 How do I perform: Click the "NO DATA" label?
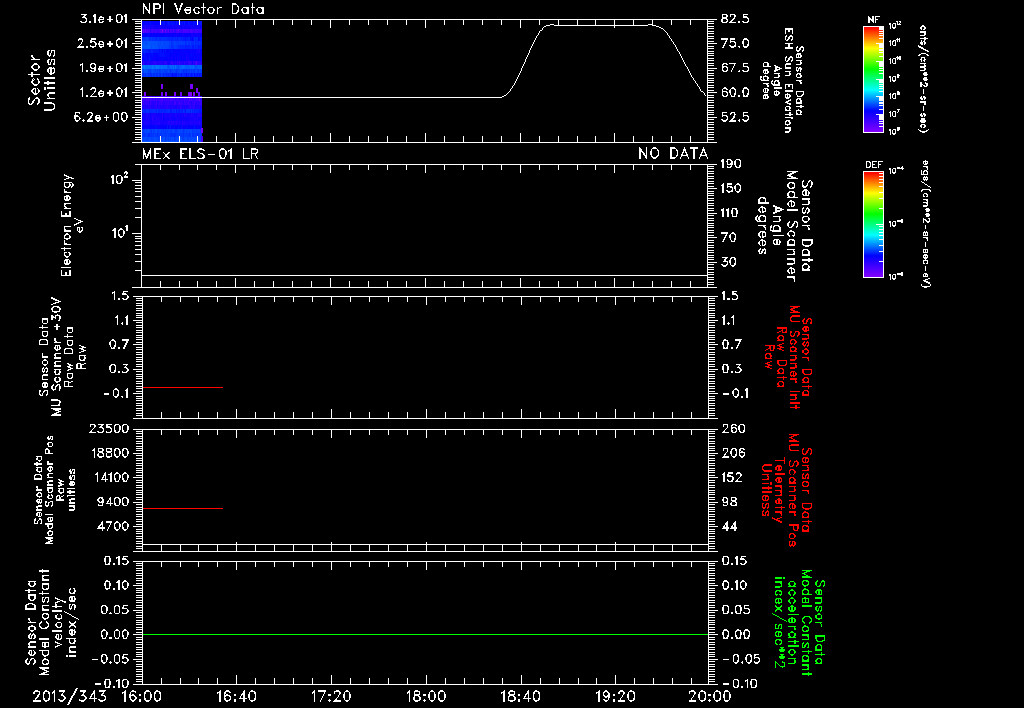[x=673, y=153]
